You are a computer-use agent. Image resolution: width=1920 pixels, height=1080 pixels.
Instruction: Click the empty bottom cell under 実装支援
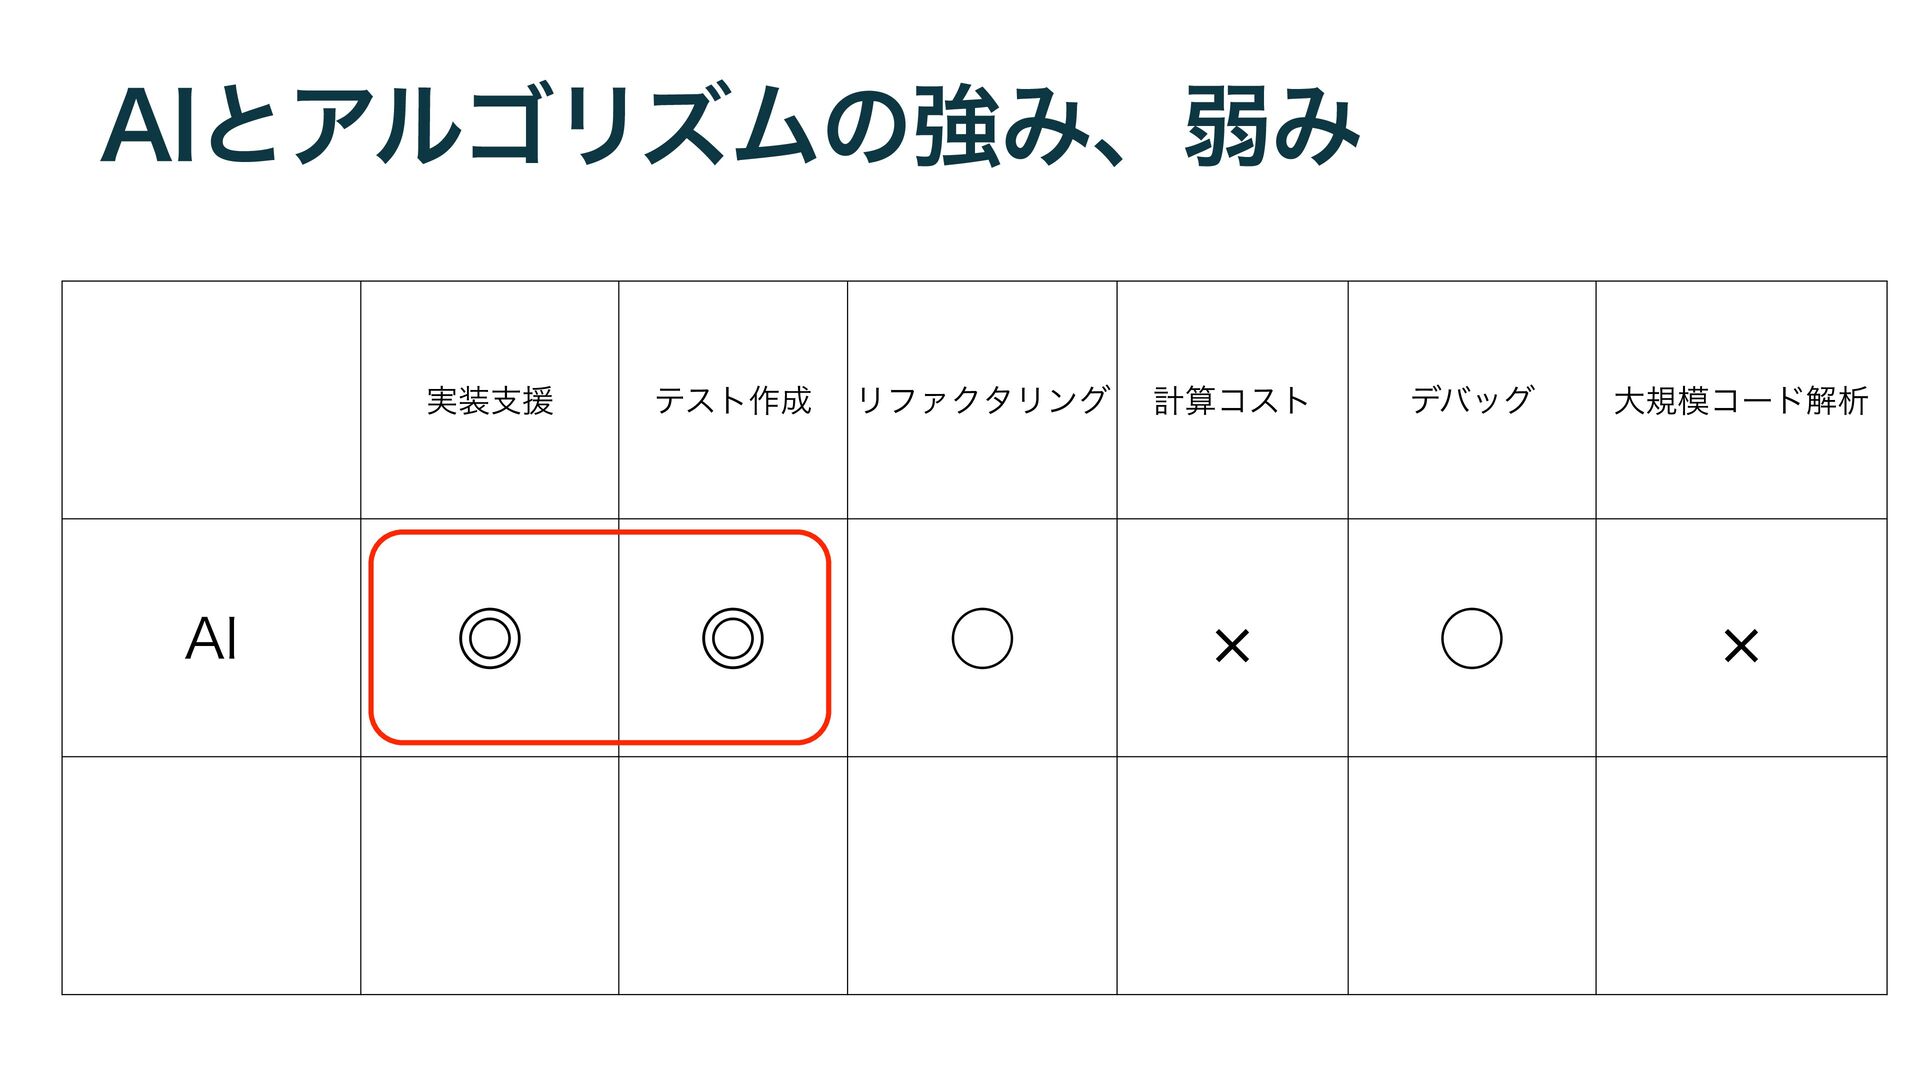490,875
